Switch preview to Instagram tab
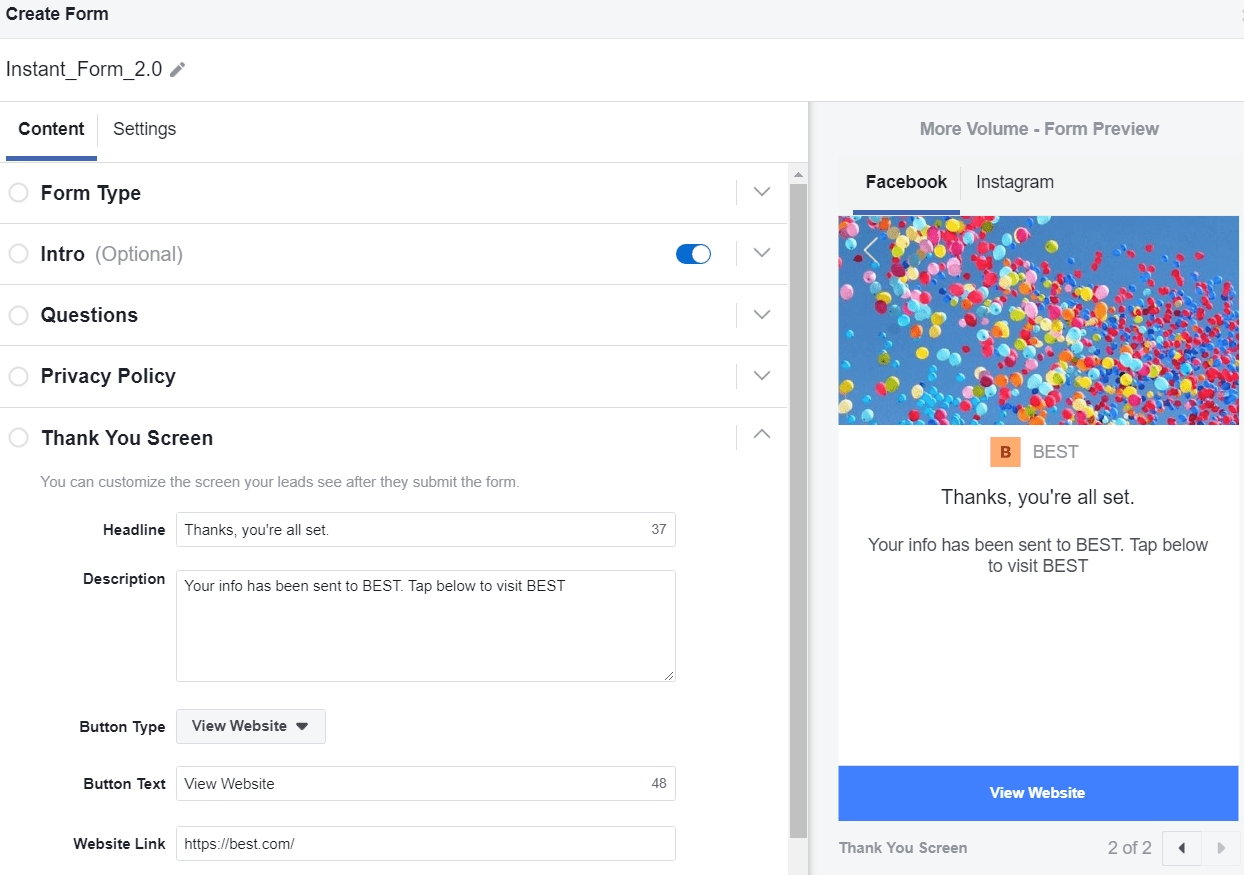Image resolution: width=1244 pixels, height=875 pixels. point(1014,182)
